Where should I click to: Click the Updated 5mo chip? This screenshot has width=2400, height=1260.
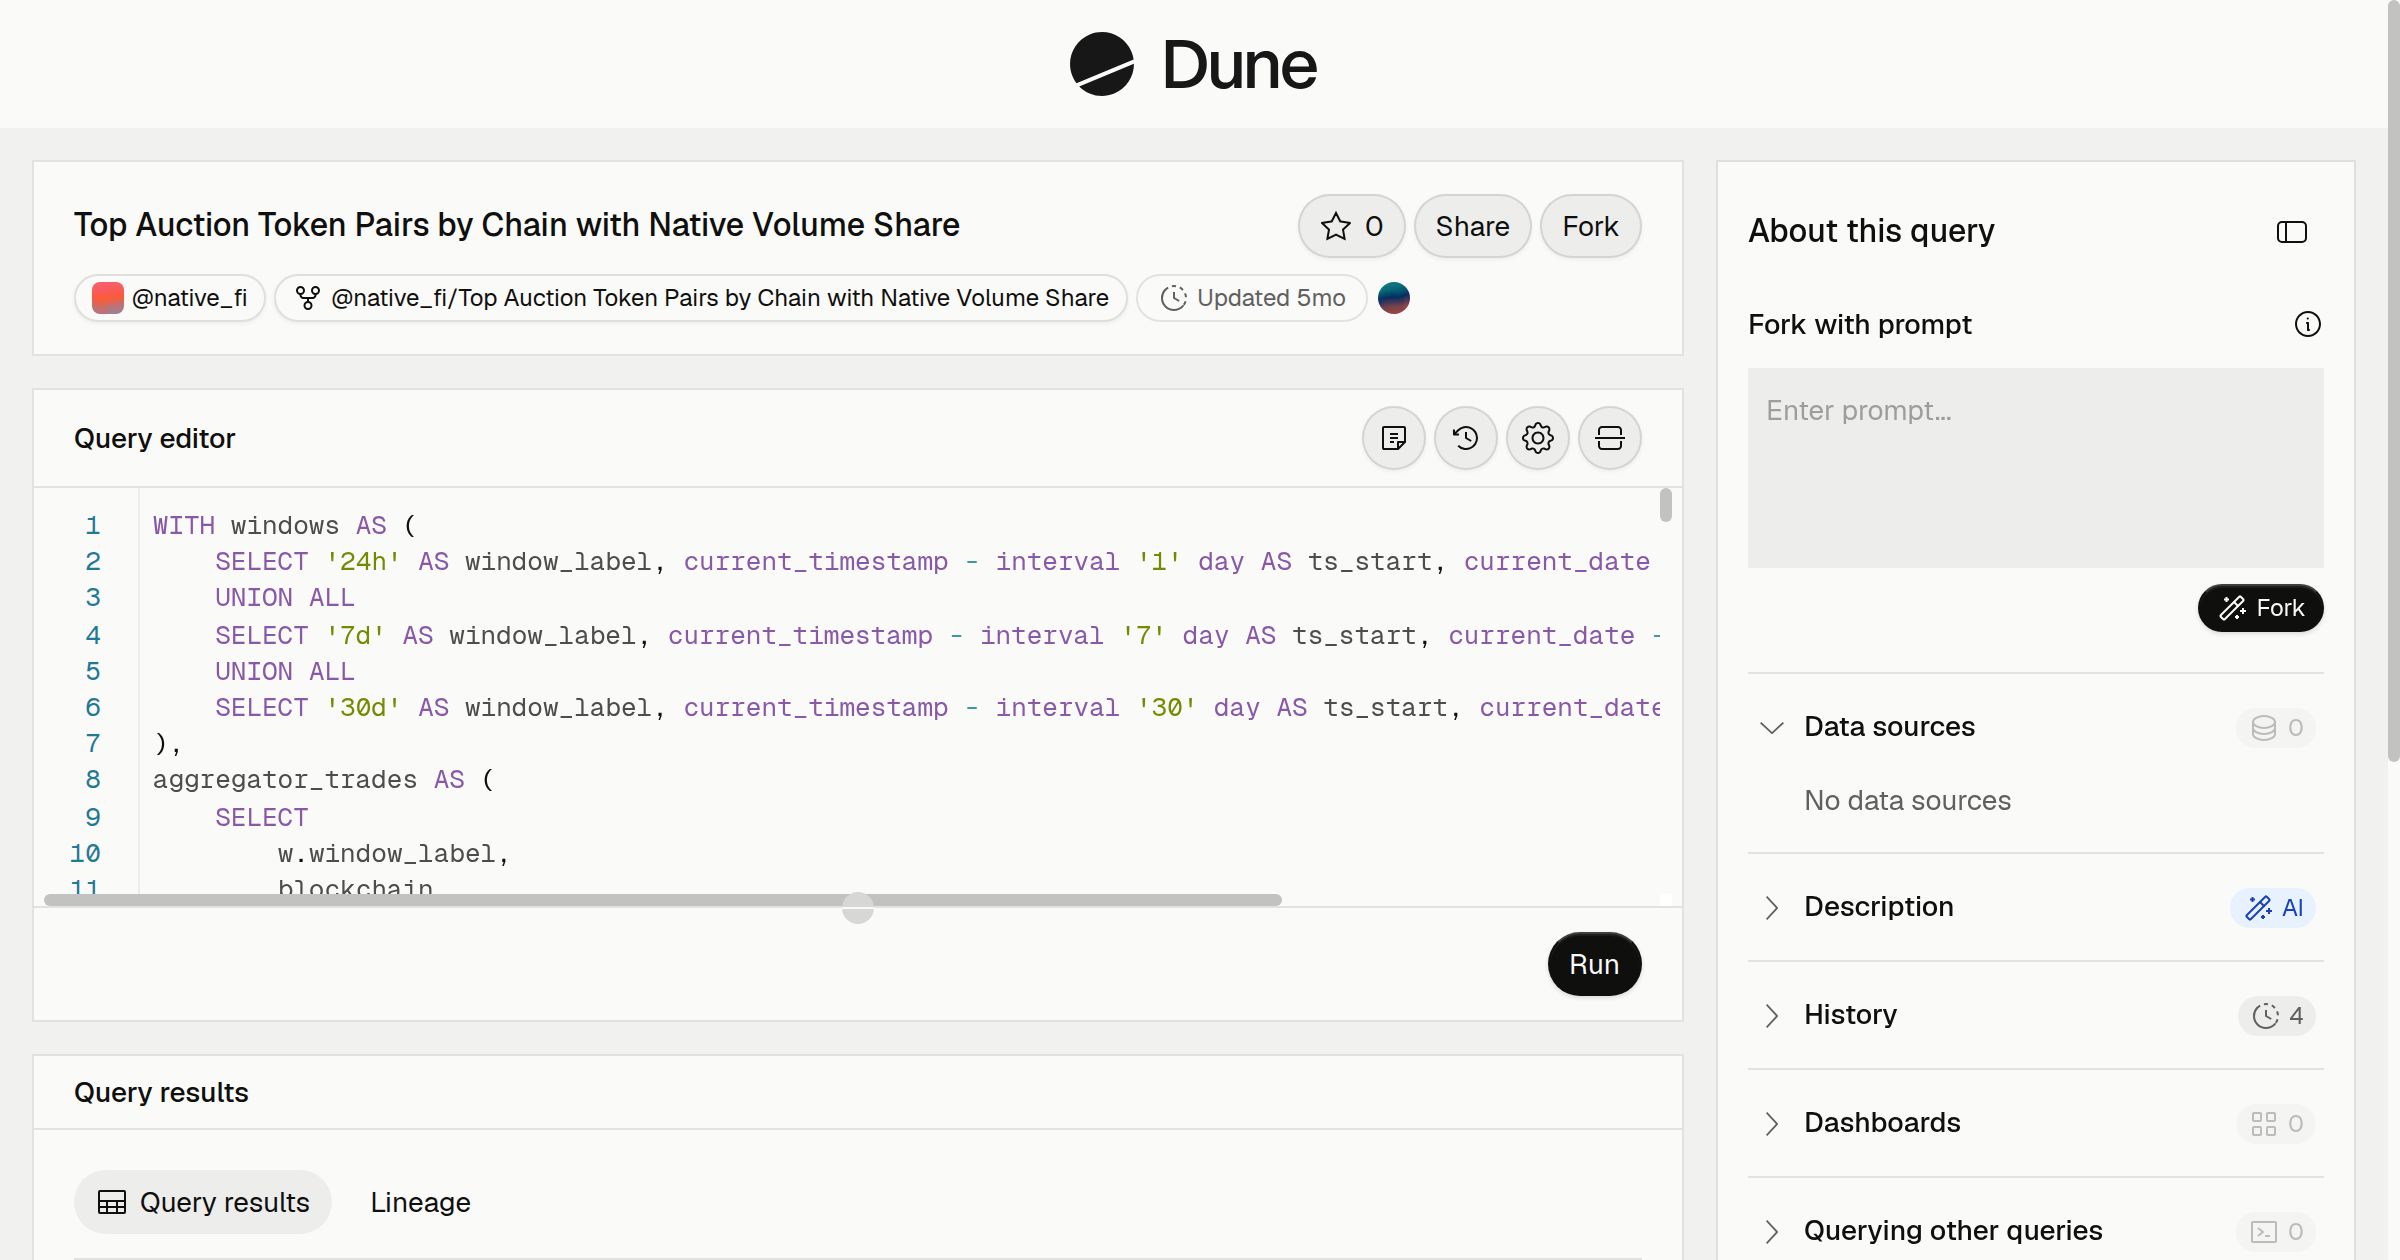pos(1252,298)
